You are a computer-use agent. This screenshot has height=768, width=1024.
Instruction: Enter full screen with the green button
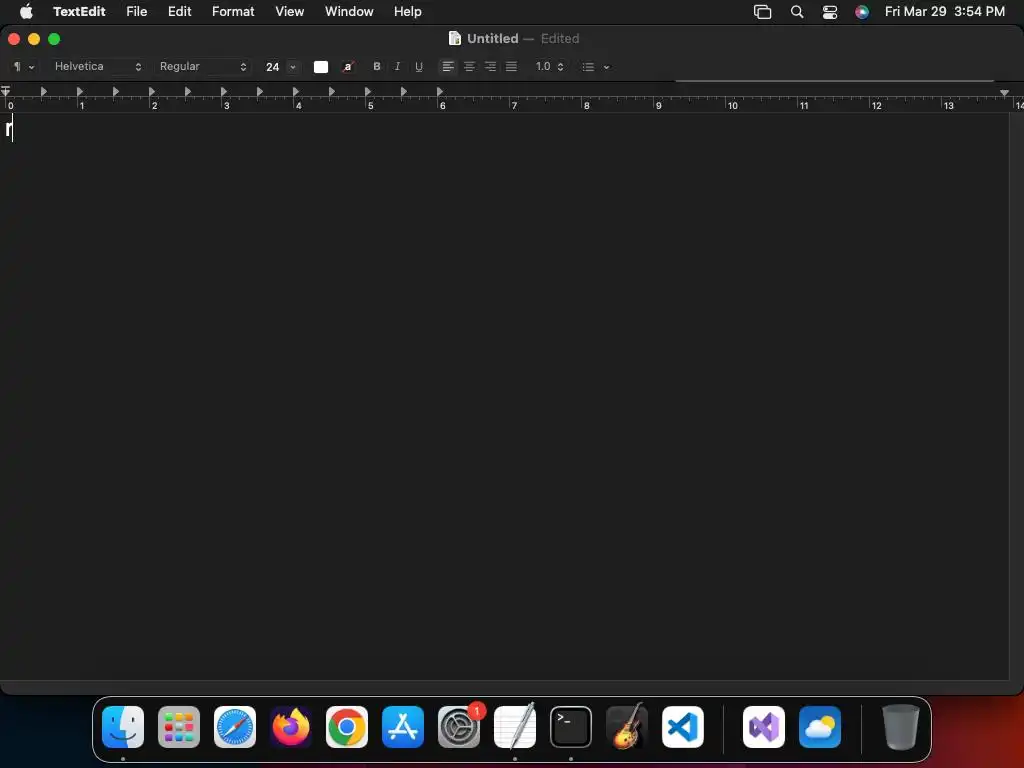click(54, 39)
